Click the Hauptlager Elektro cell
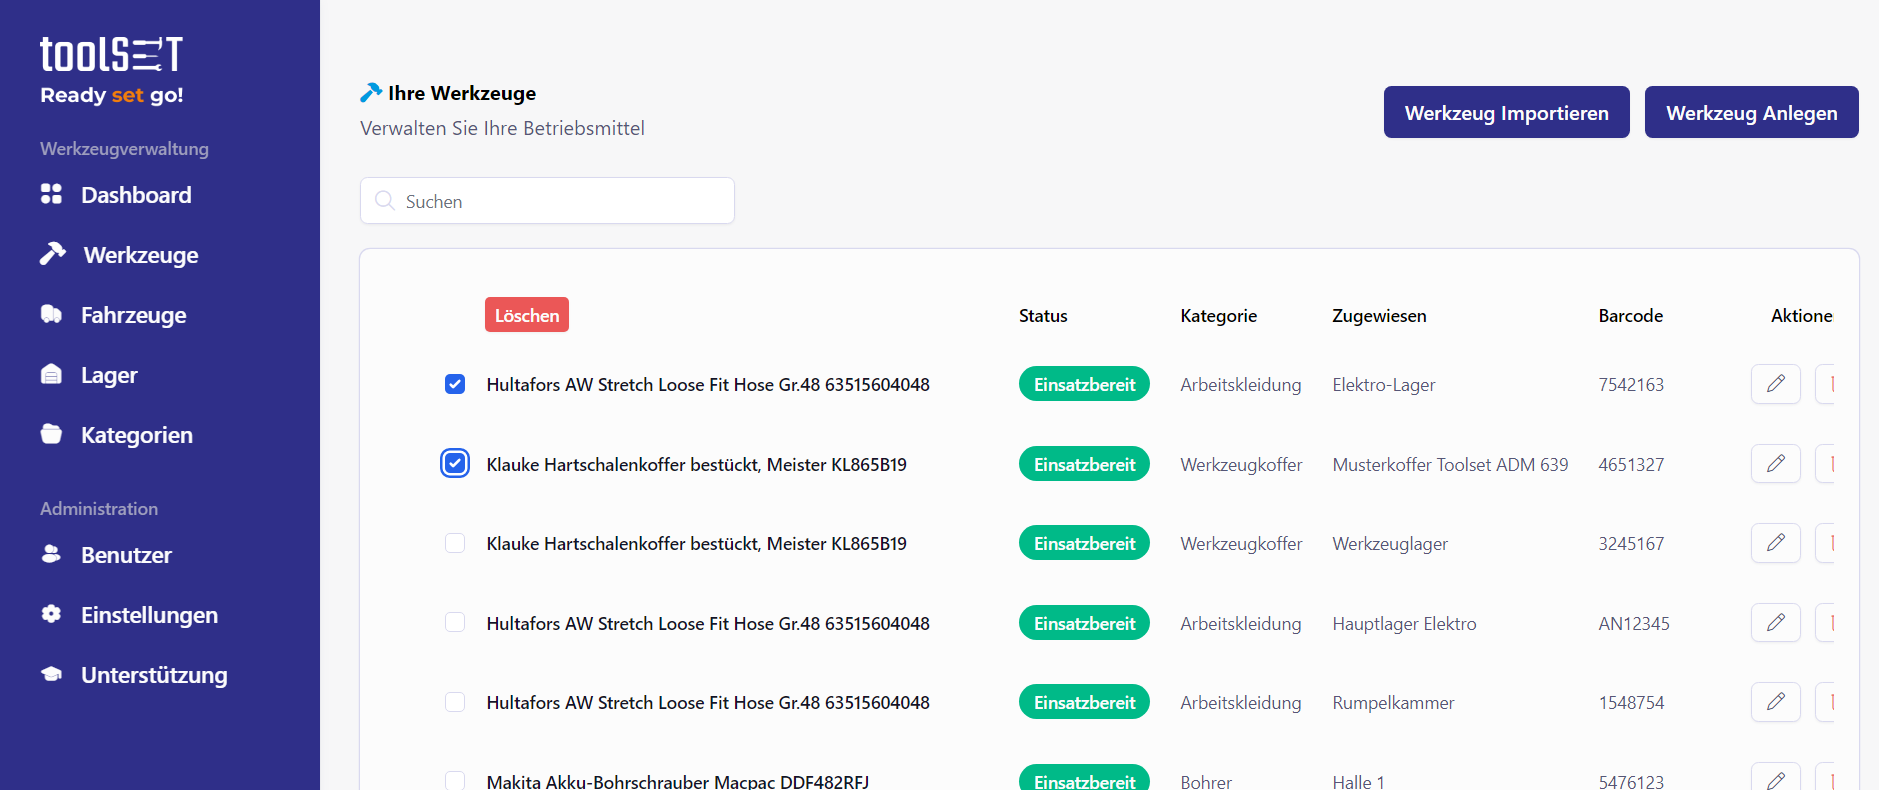 tap(1404, 624)
